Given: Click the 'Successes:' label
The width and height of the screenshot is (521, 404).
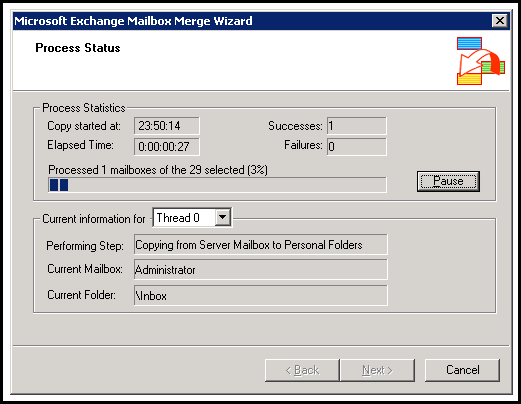Looking at the screenshot, I should click(x=295, y=126).
